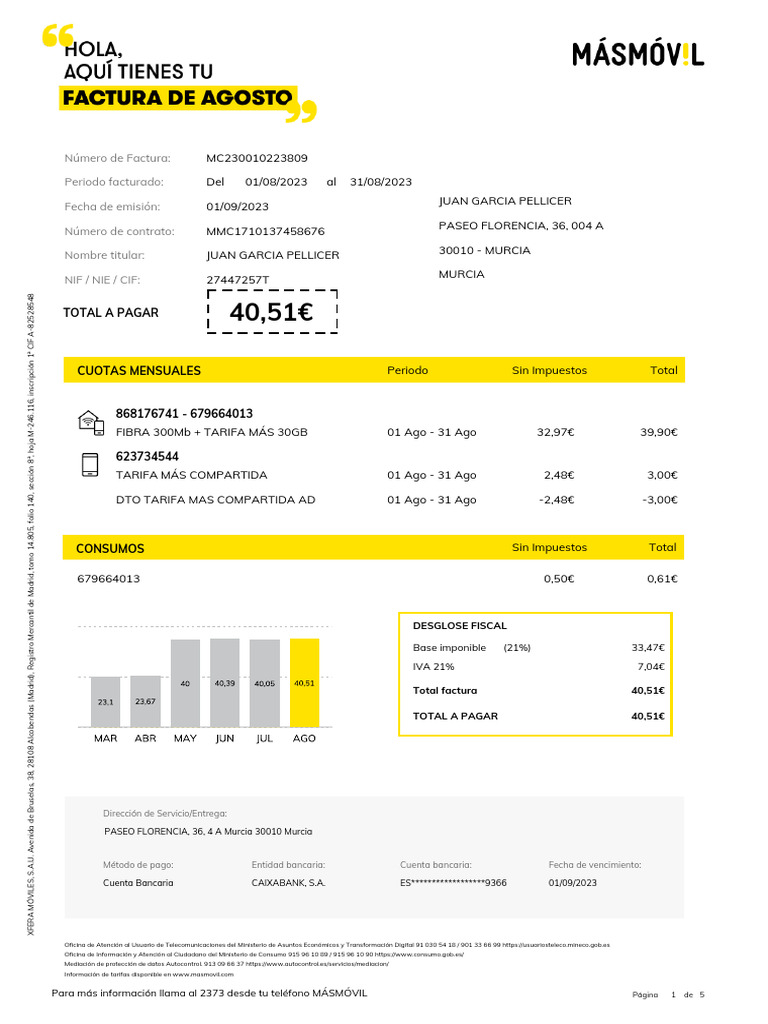Click the Sin Impuestos header in CUOTAS MENSUALES
Viewport: 768px width, 1024px height.
click(x=549, y=370)
